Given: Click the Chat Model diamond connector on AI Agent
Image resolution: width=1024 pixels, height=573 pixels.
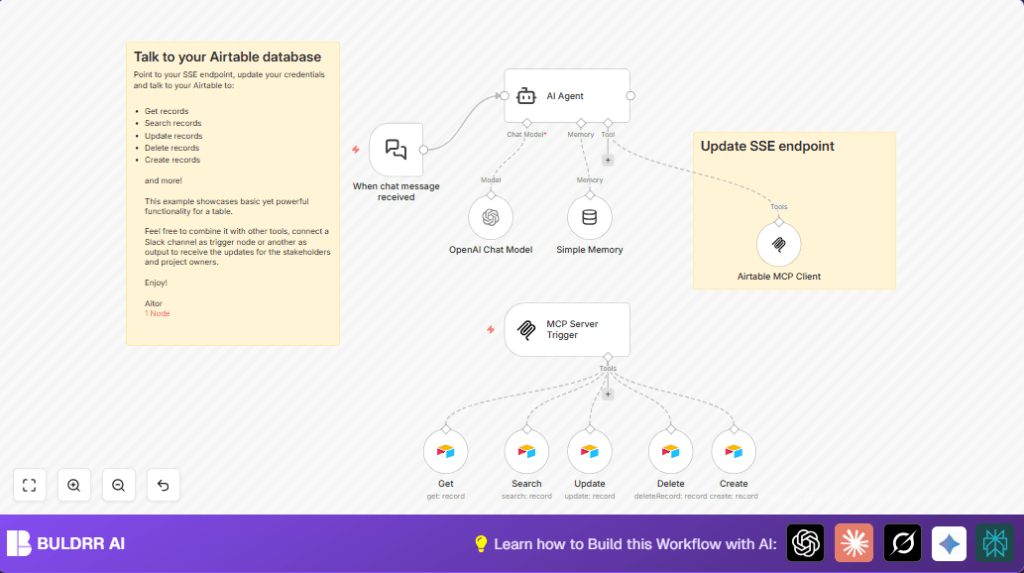Looking at the screenshot, I should (x=526, y=123).
